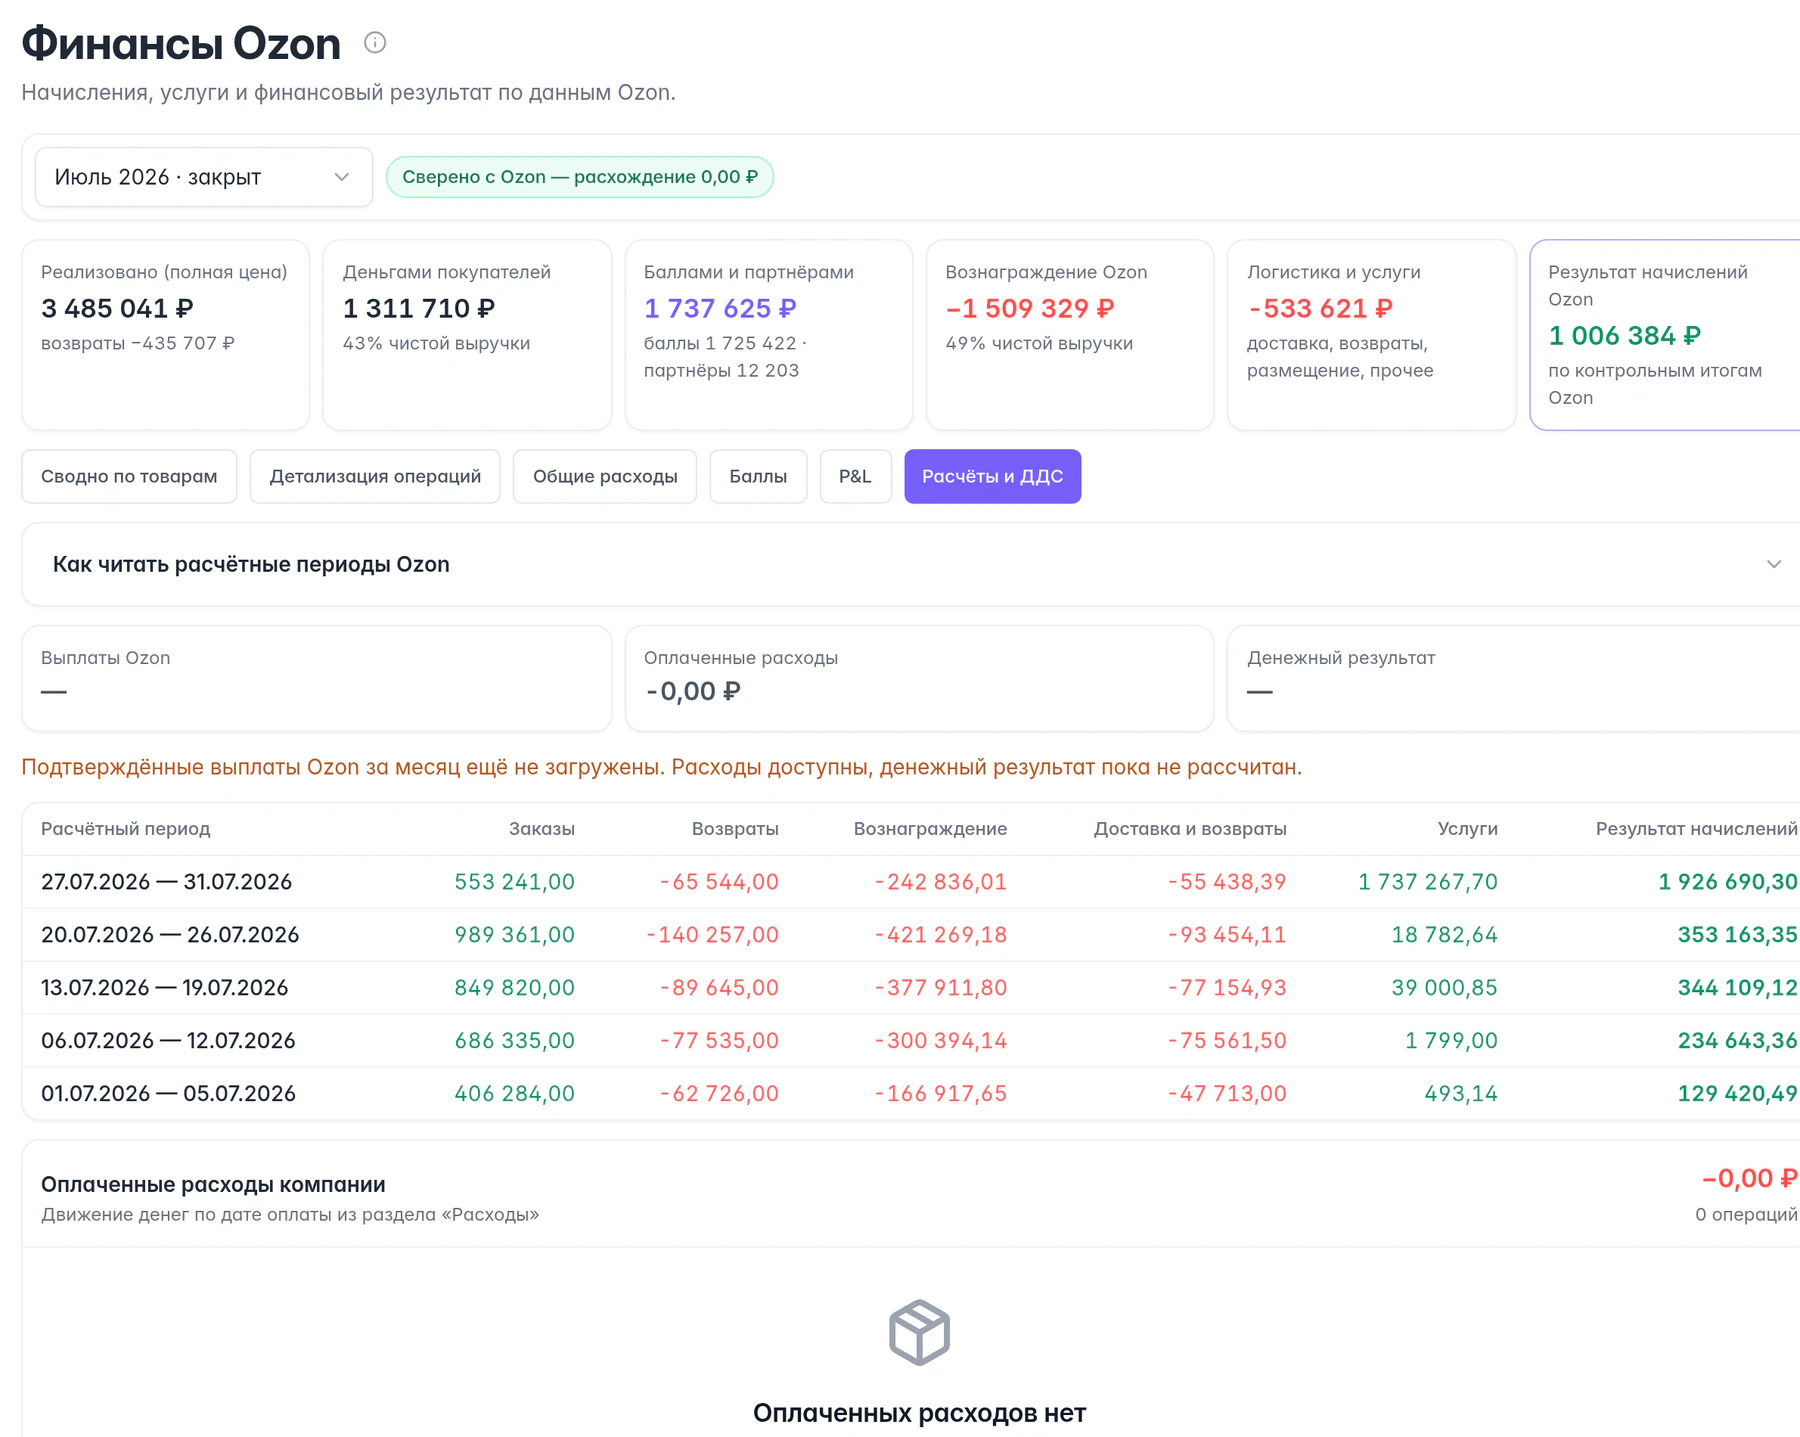Open the Логистика и услуги card

pos(1372,335)
